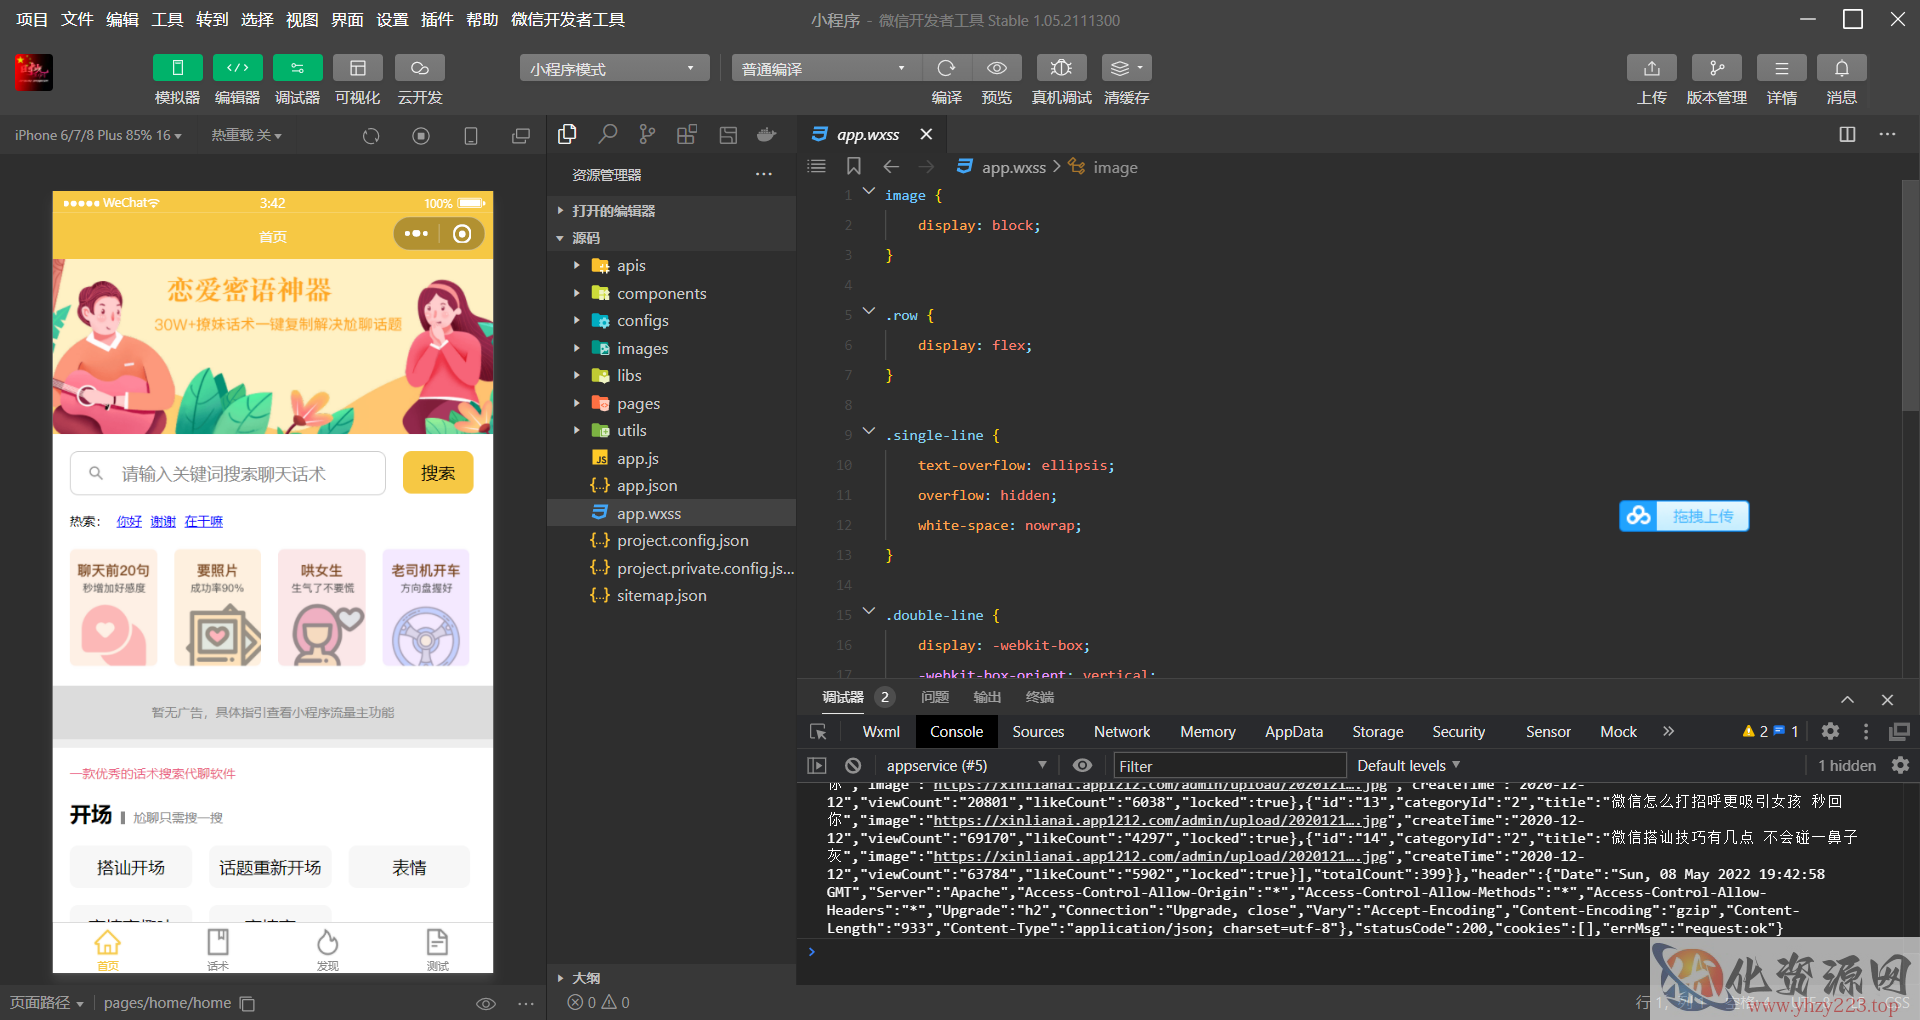Open project.config.json file
Image resolution: width=1920 pixels, height=1020 pixels.
[671, 541]
